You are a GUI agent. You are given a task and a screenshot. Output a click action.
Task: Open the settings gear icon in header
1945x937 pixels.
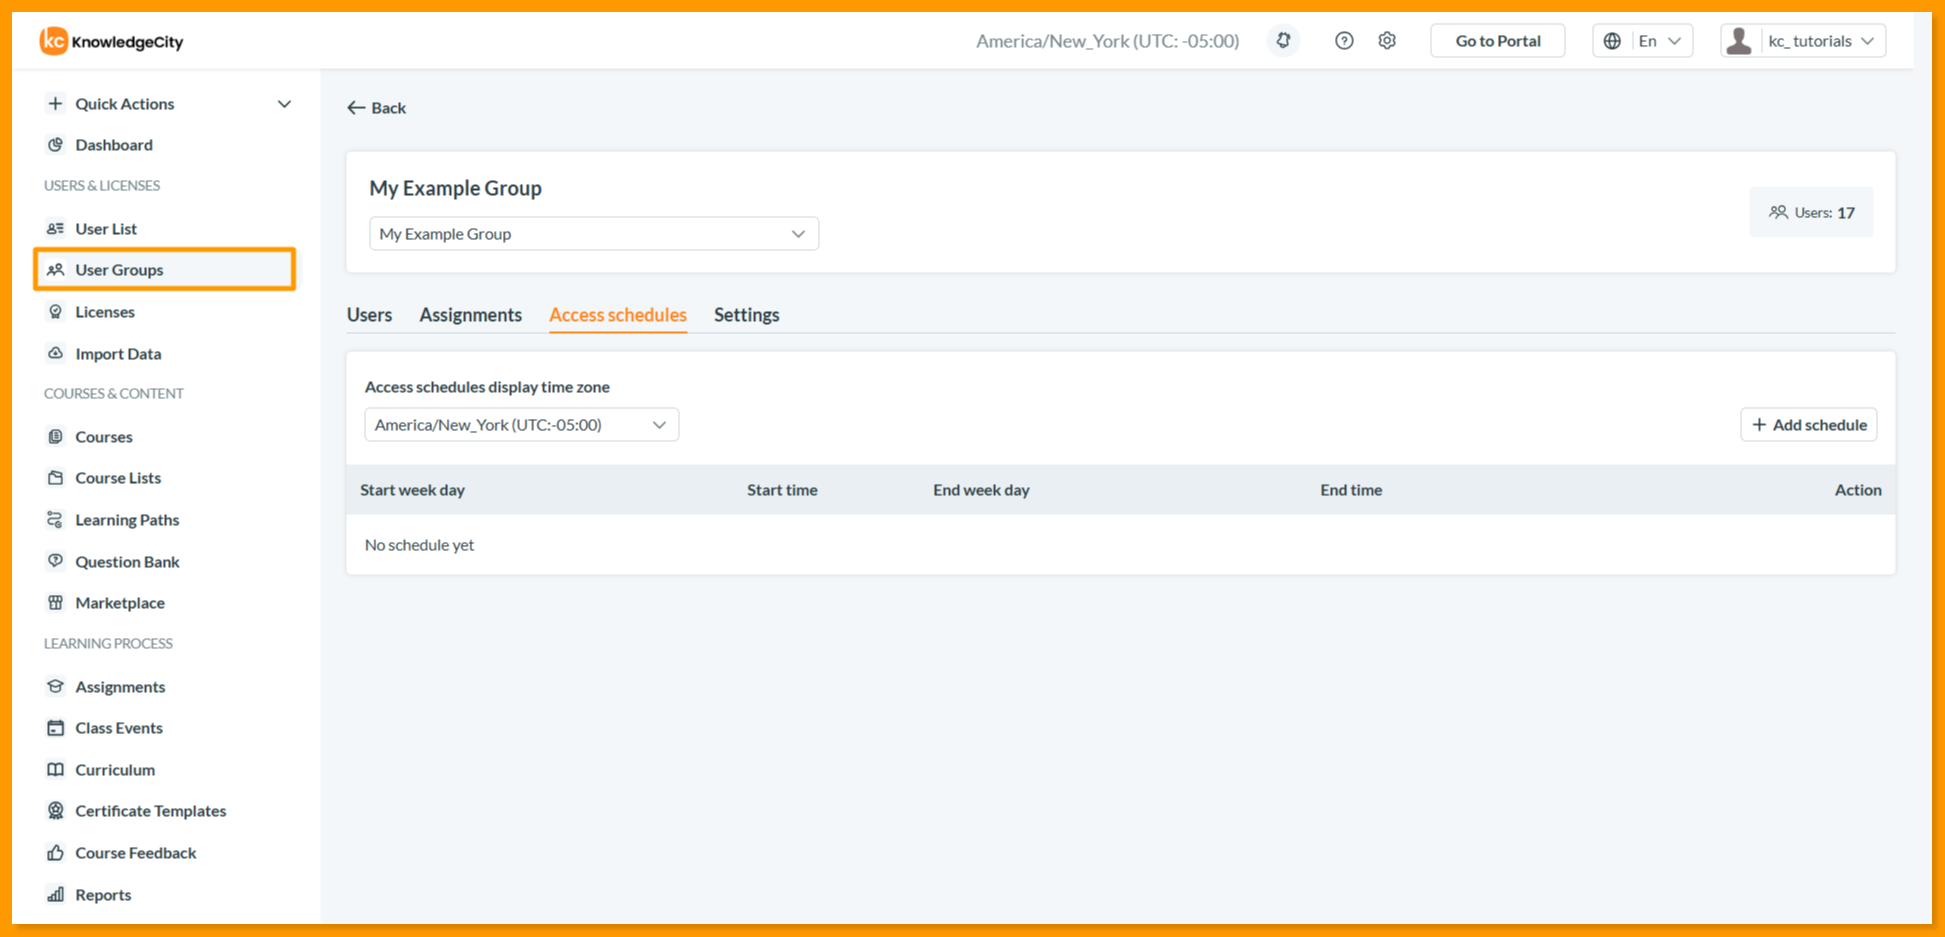[1387, 41]
